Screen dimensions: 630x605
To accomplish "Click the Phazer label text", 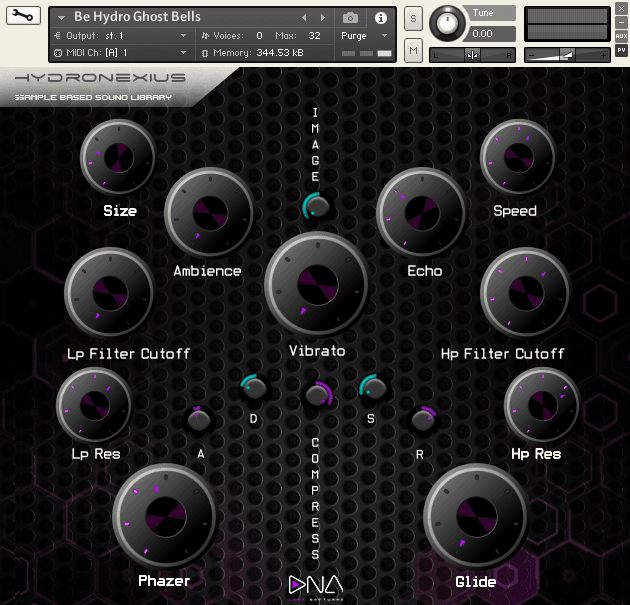I will tap(164, 580).
